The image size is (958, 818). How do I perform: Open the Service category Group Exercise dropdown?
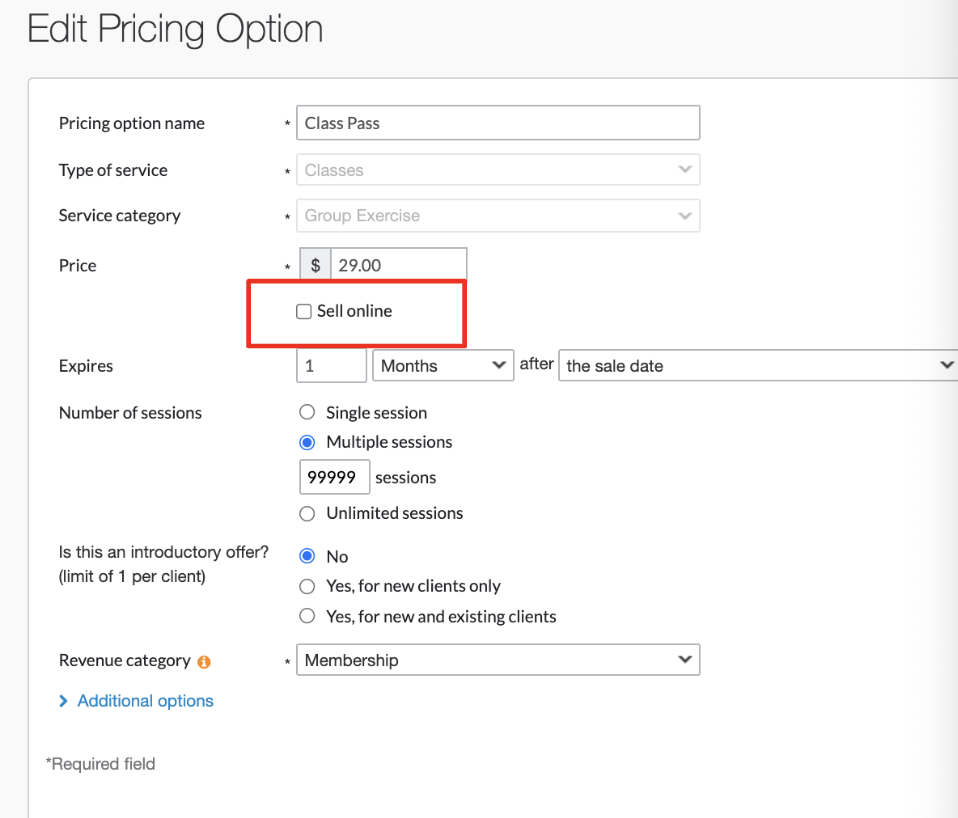[x=497, y=215]
